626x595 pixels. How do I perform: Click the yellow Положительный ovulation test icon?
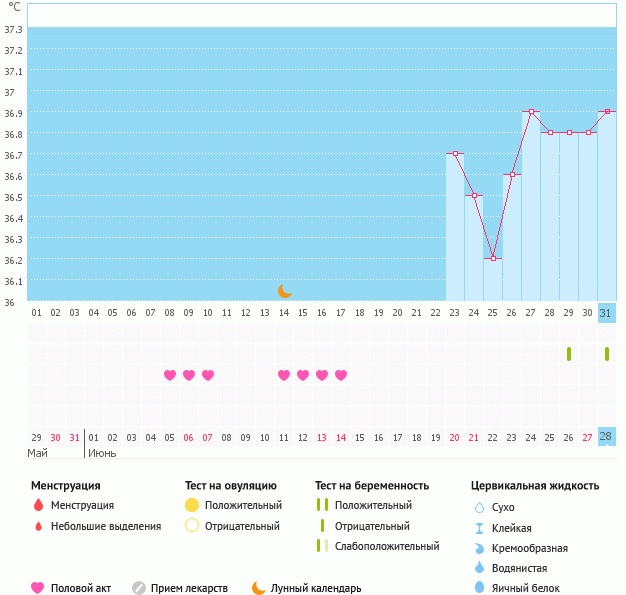[192, 506]
